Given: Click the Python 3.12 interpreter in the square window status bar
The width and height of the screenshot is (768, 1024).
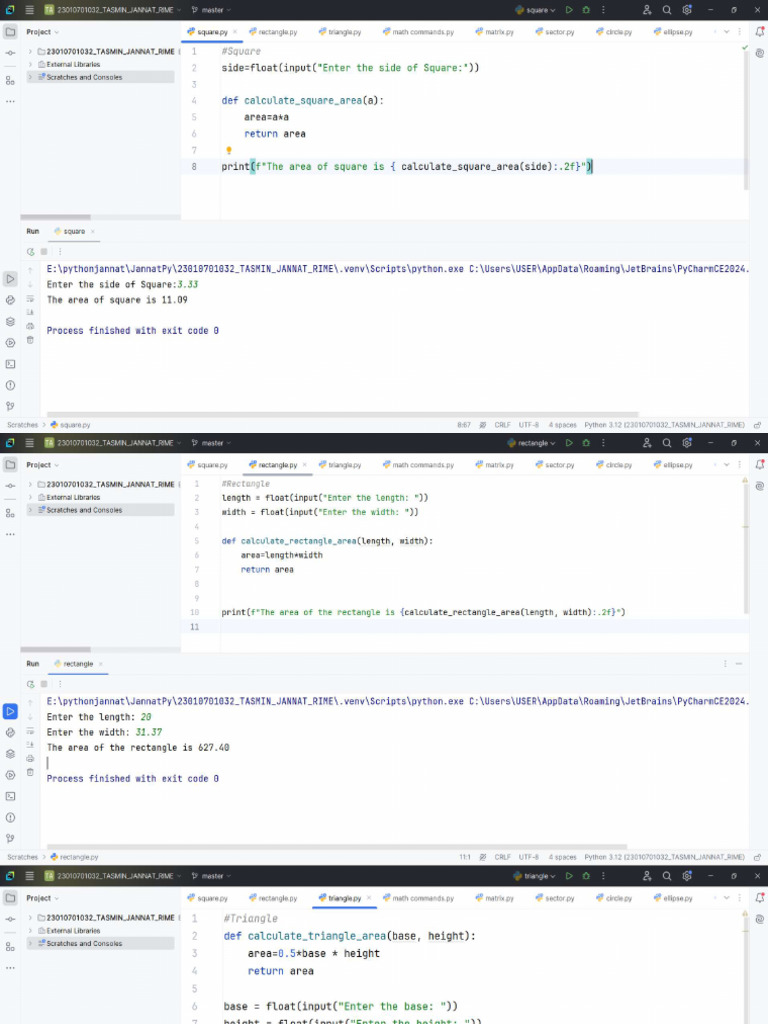Looking at the screenshot, I should pyautogui.click(x=664, y=424).
